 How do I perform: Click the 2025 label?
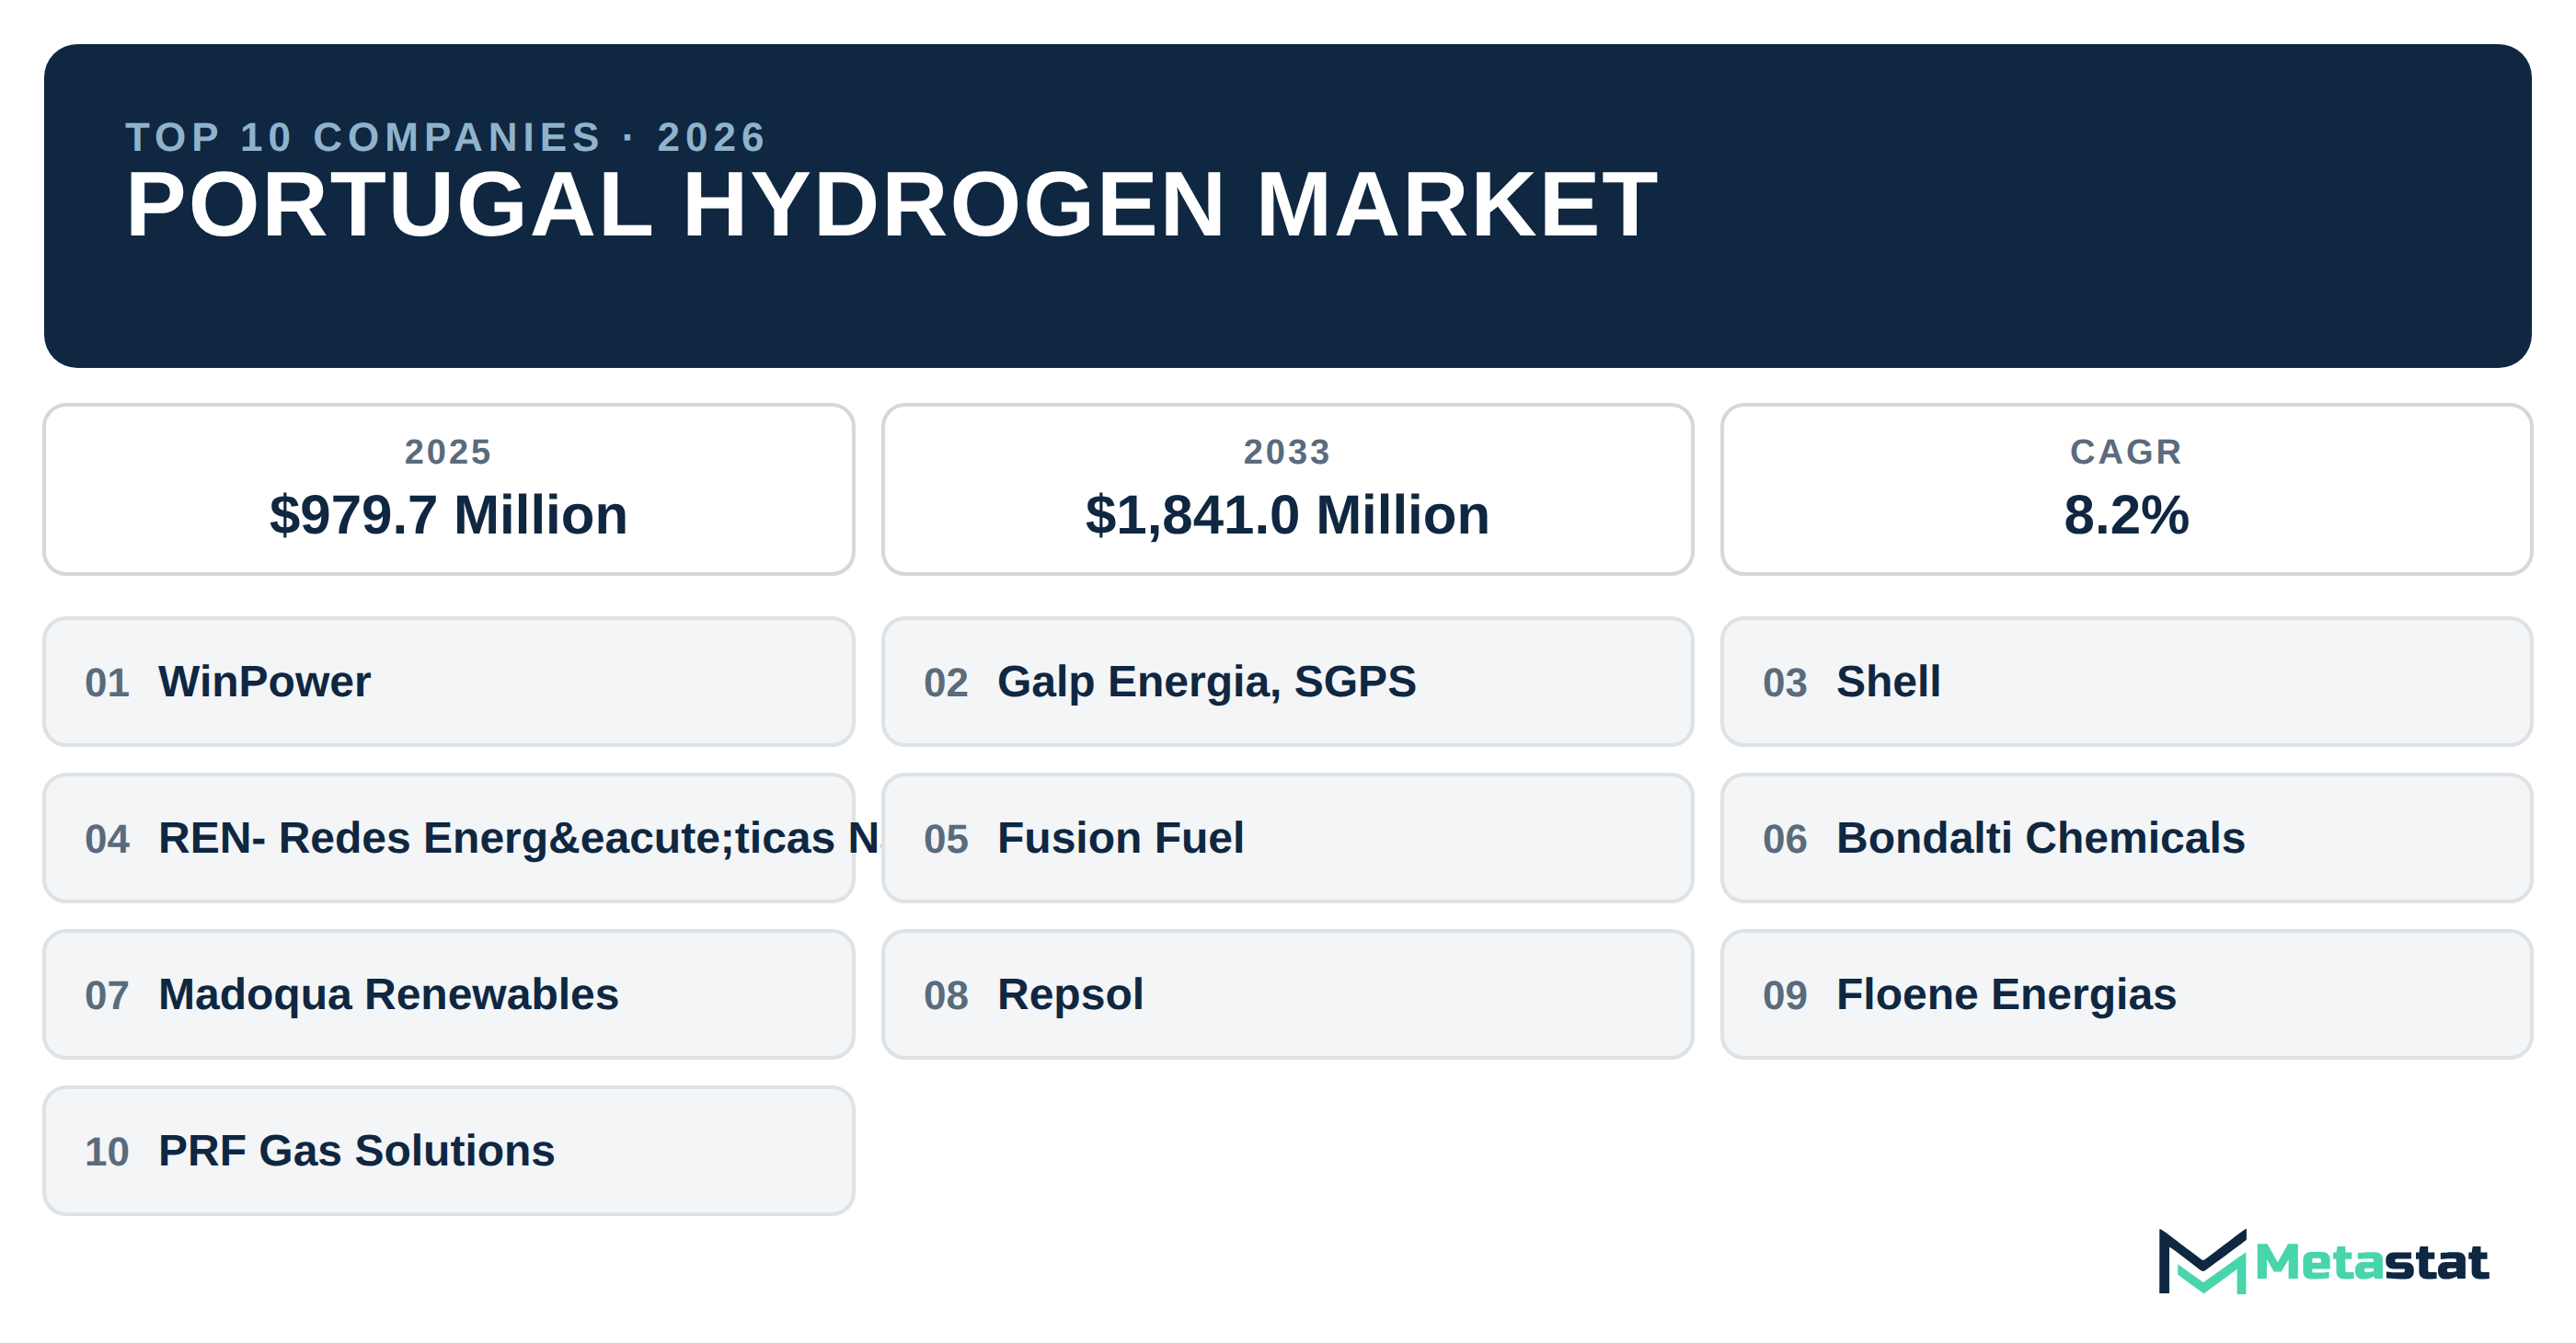click(448, 452)
